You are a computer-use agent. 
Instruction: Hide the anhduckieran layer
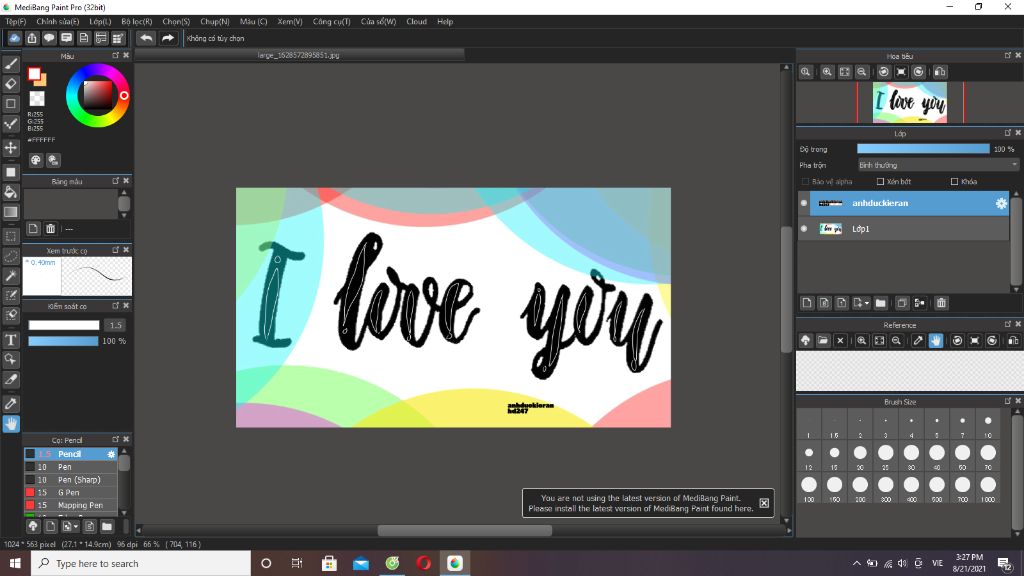[x=804, y=203]
